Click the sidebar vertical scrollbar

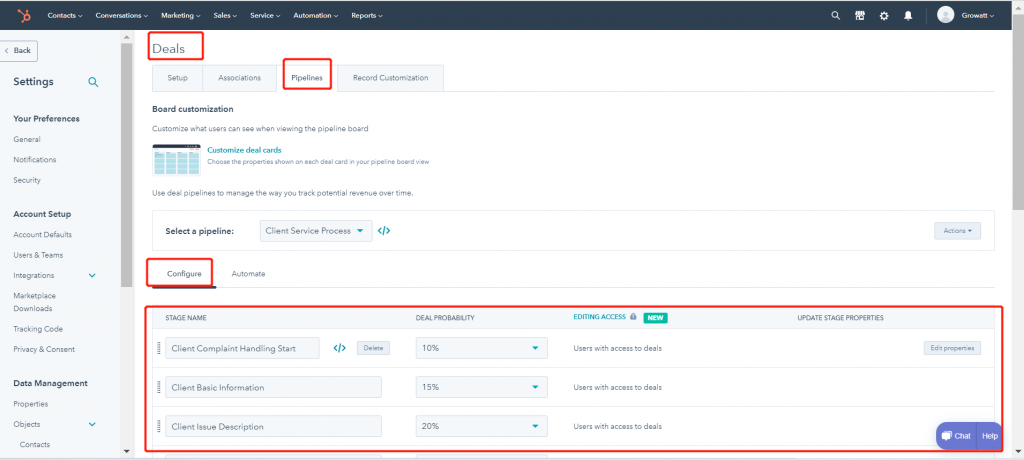127,165
